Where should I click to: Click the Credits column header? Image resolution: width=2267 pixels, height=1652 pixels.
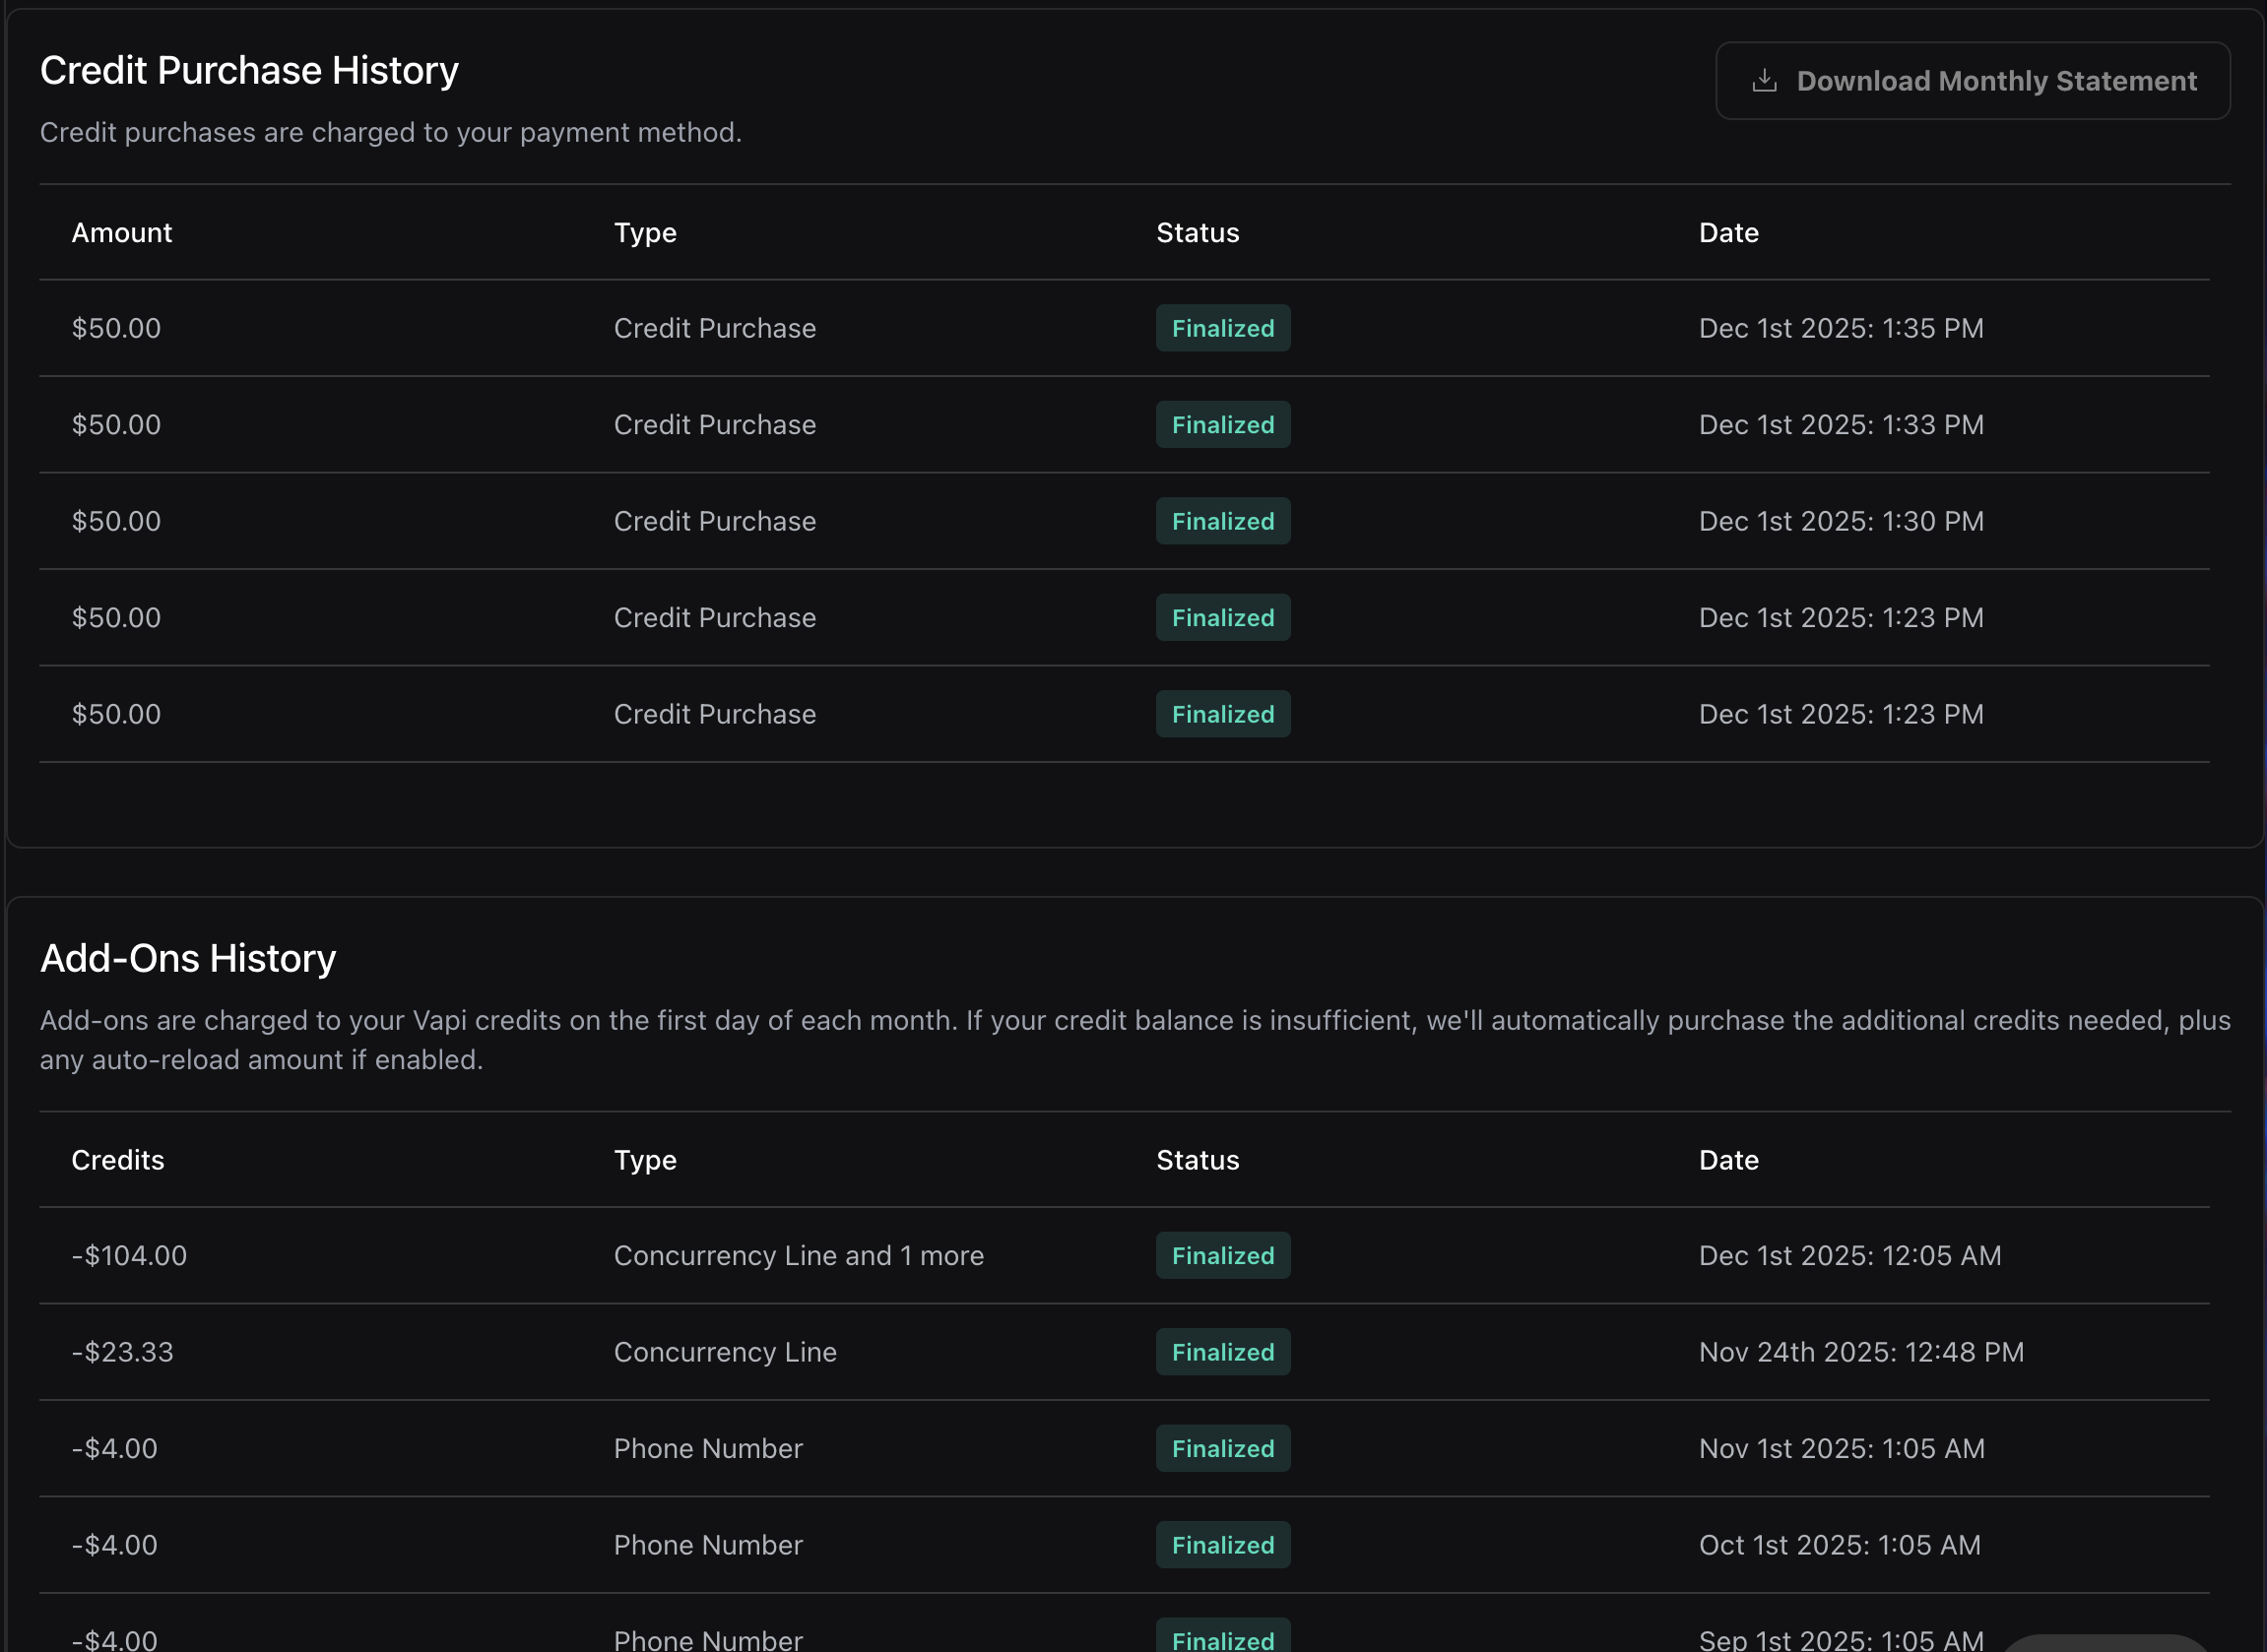118,1160
